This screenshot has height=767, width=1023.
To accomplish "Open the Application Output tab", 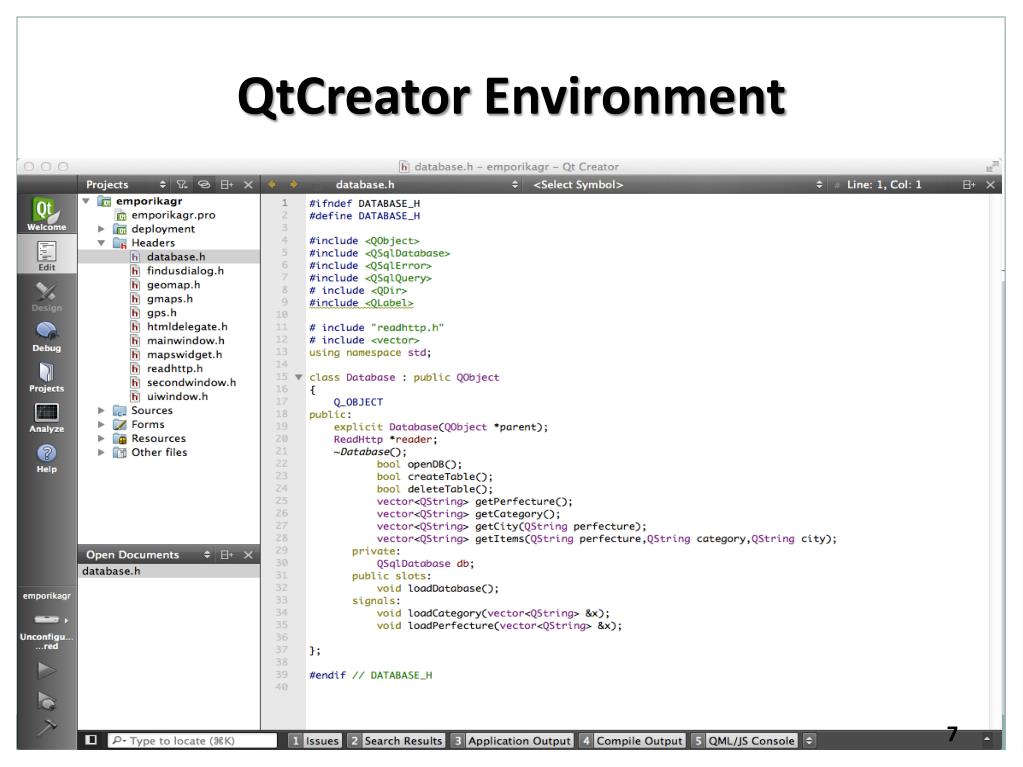I will (512, 741).
